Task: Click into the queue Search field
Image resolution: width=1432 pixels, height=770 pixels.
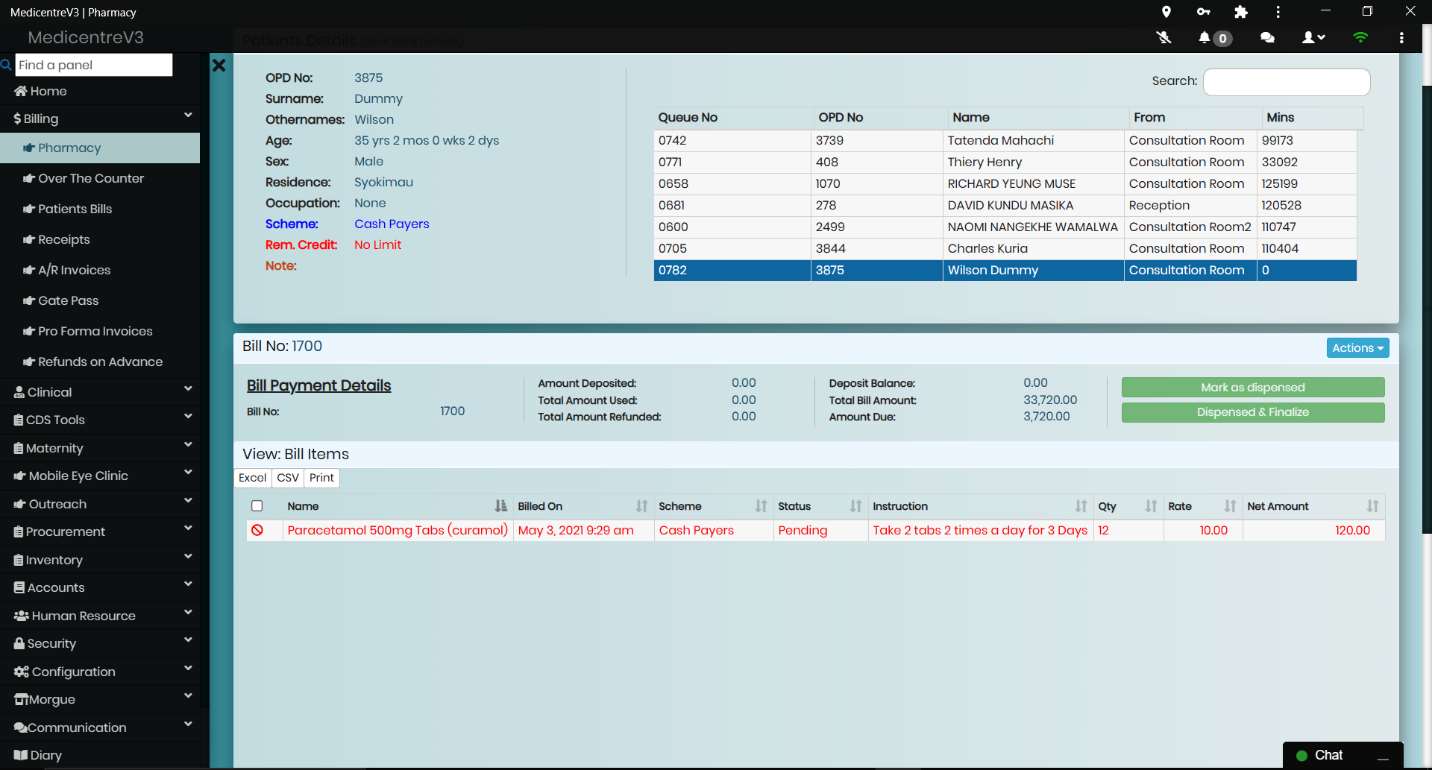Action: pyautogui.click(x=1286, y=82)
